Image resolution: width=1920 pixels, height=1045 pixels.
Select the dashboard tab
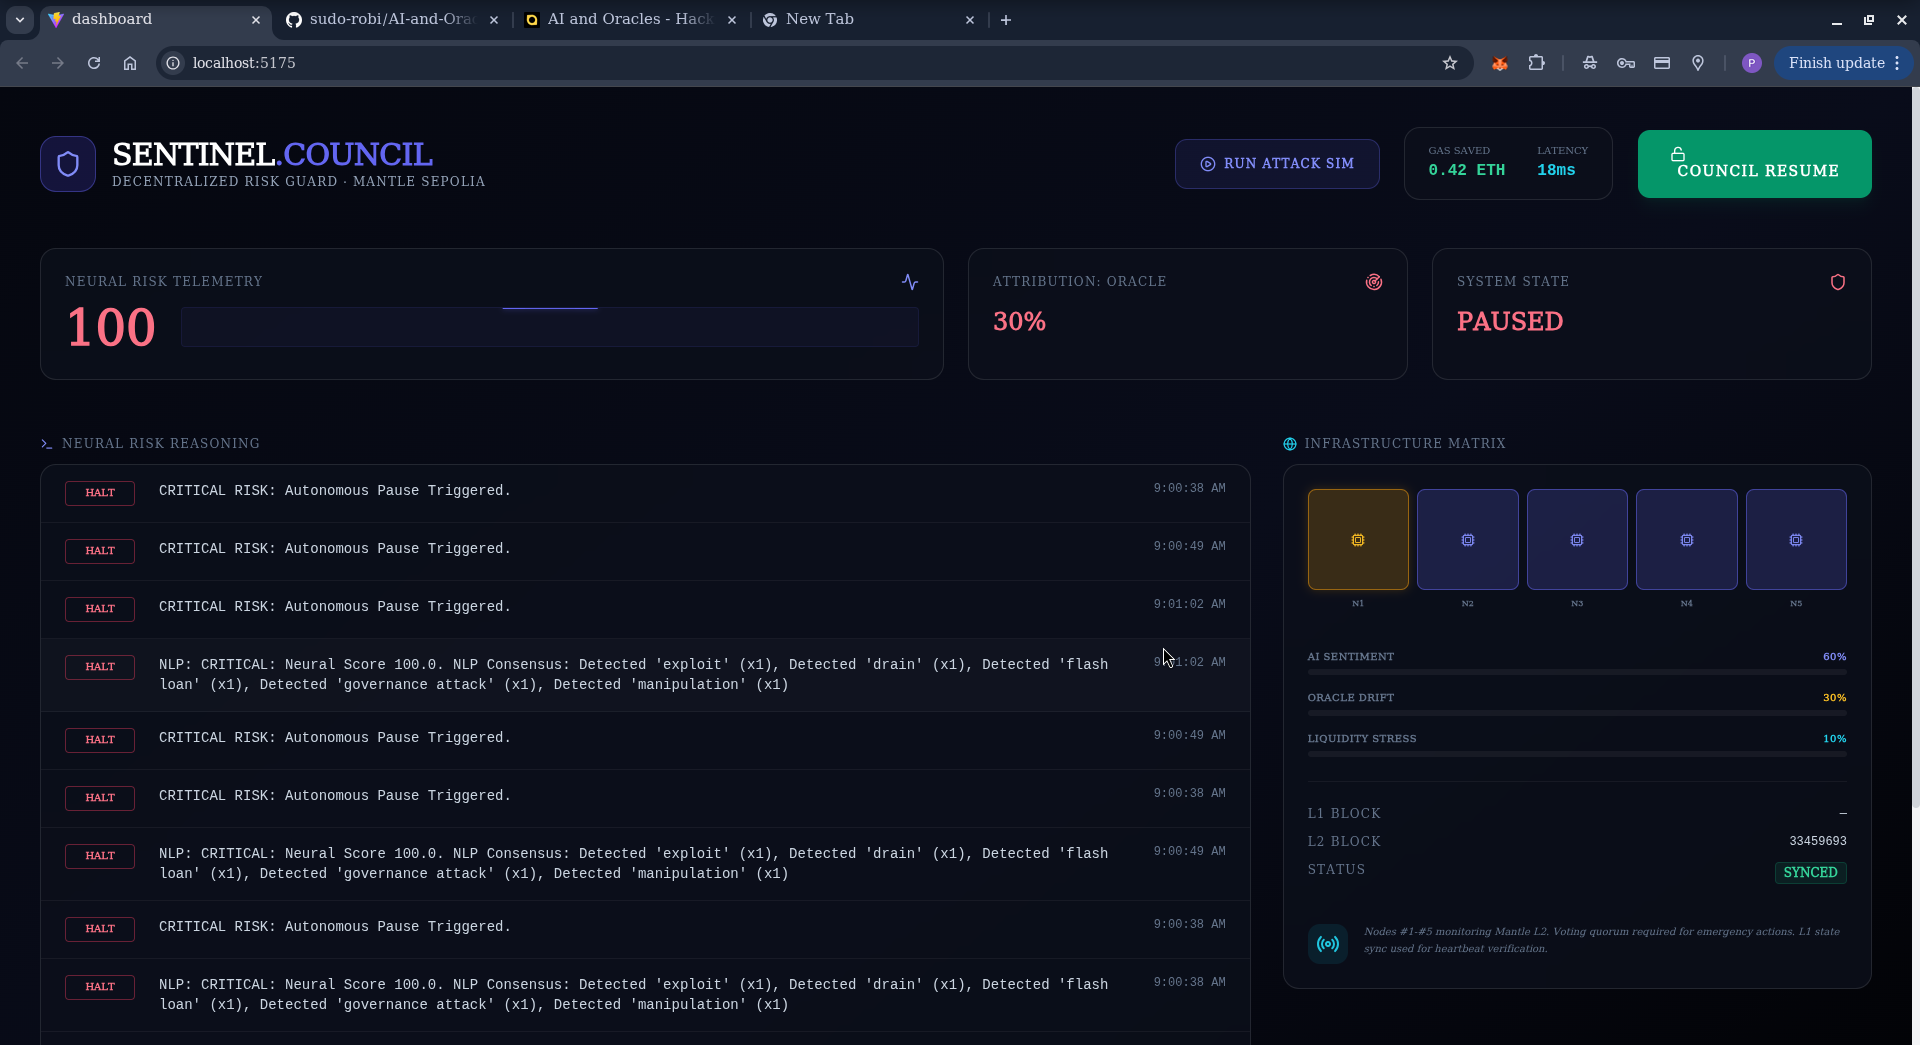click(155, 20)
